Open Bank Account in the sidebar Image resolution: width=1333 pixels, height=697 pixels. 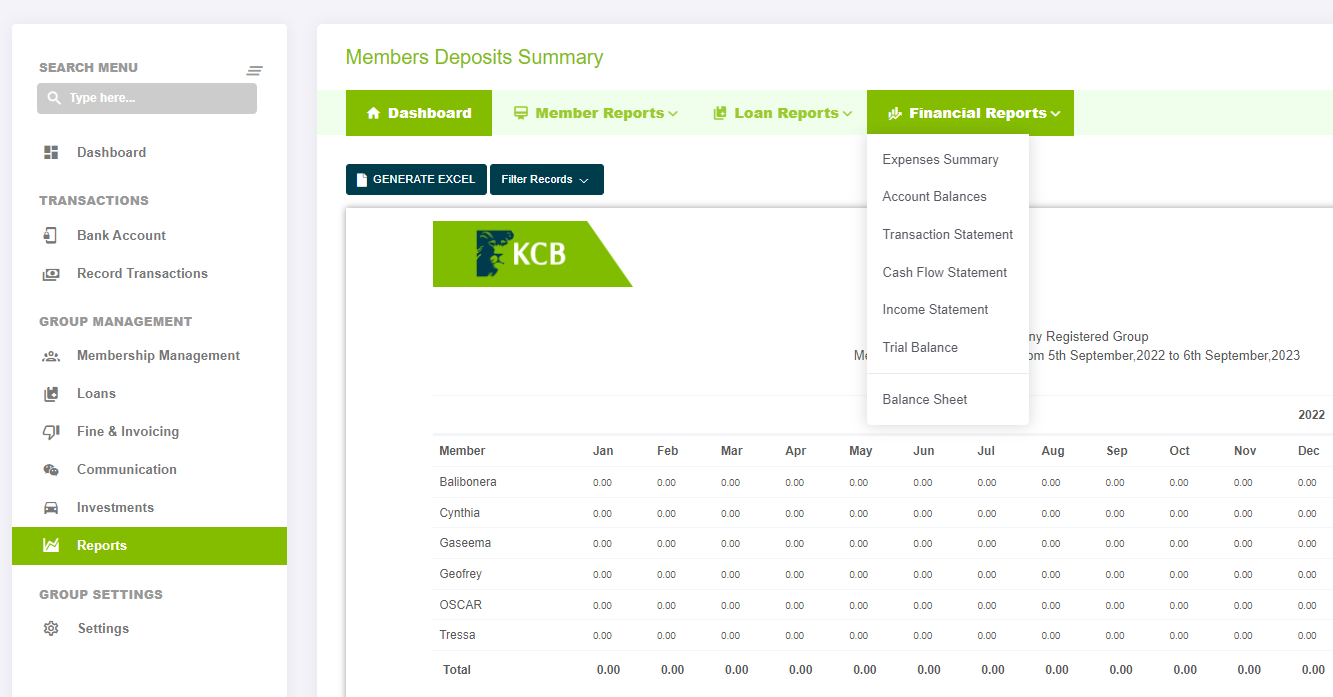point(121,235)
